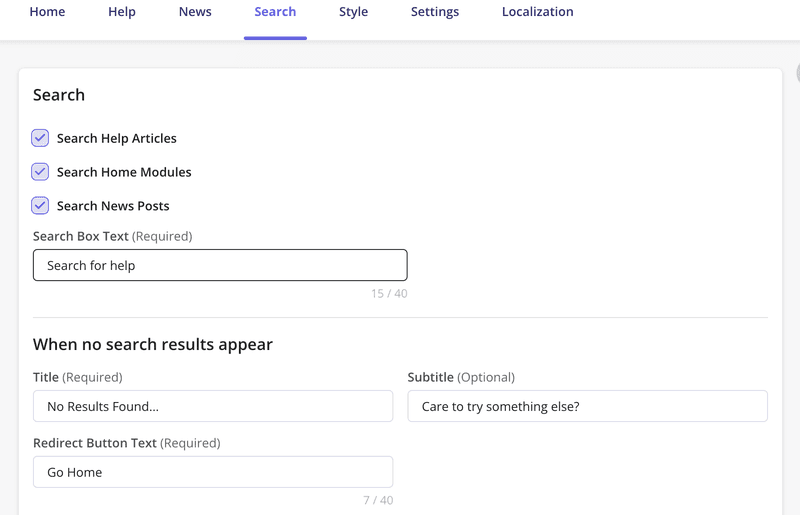Focus the Title field with No Results Found

click(x=213, y=406)
